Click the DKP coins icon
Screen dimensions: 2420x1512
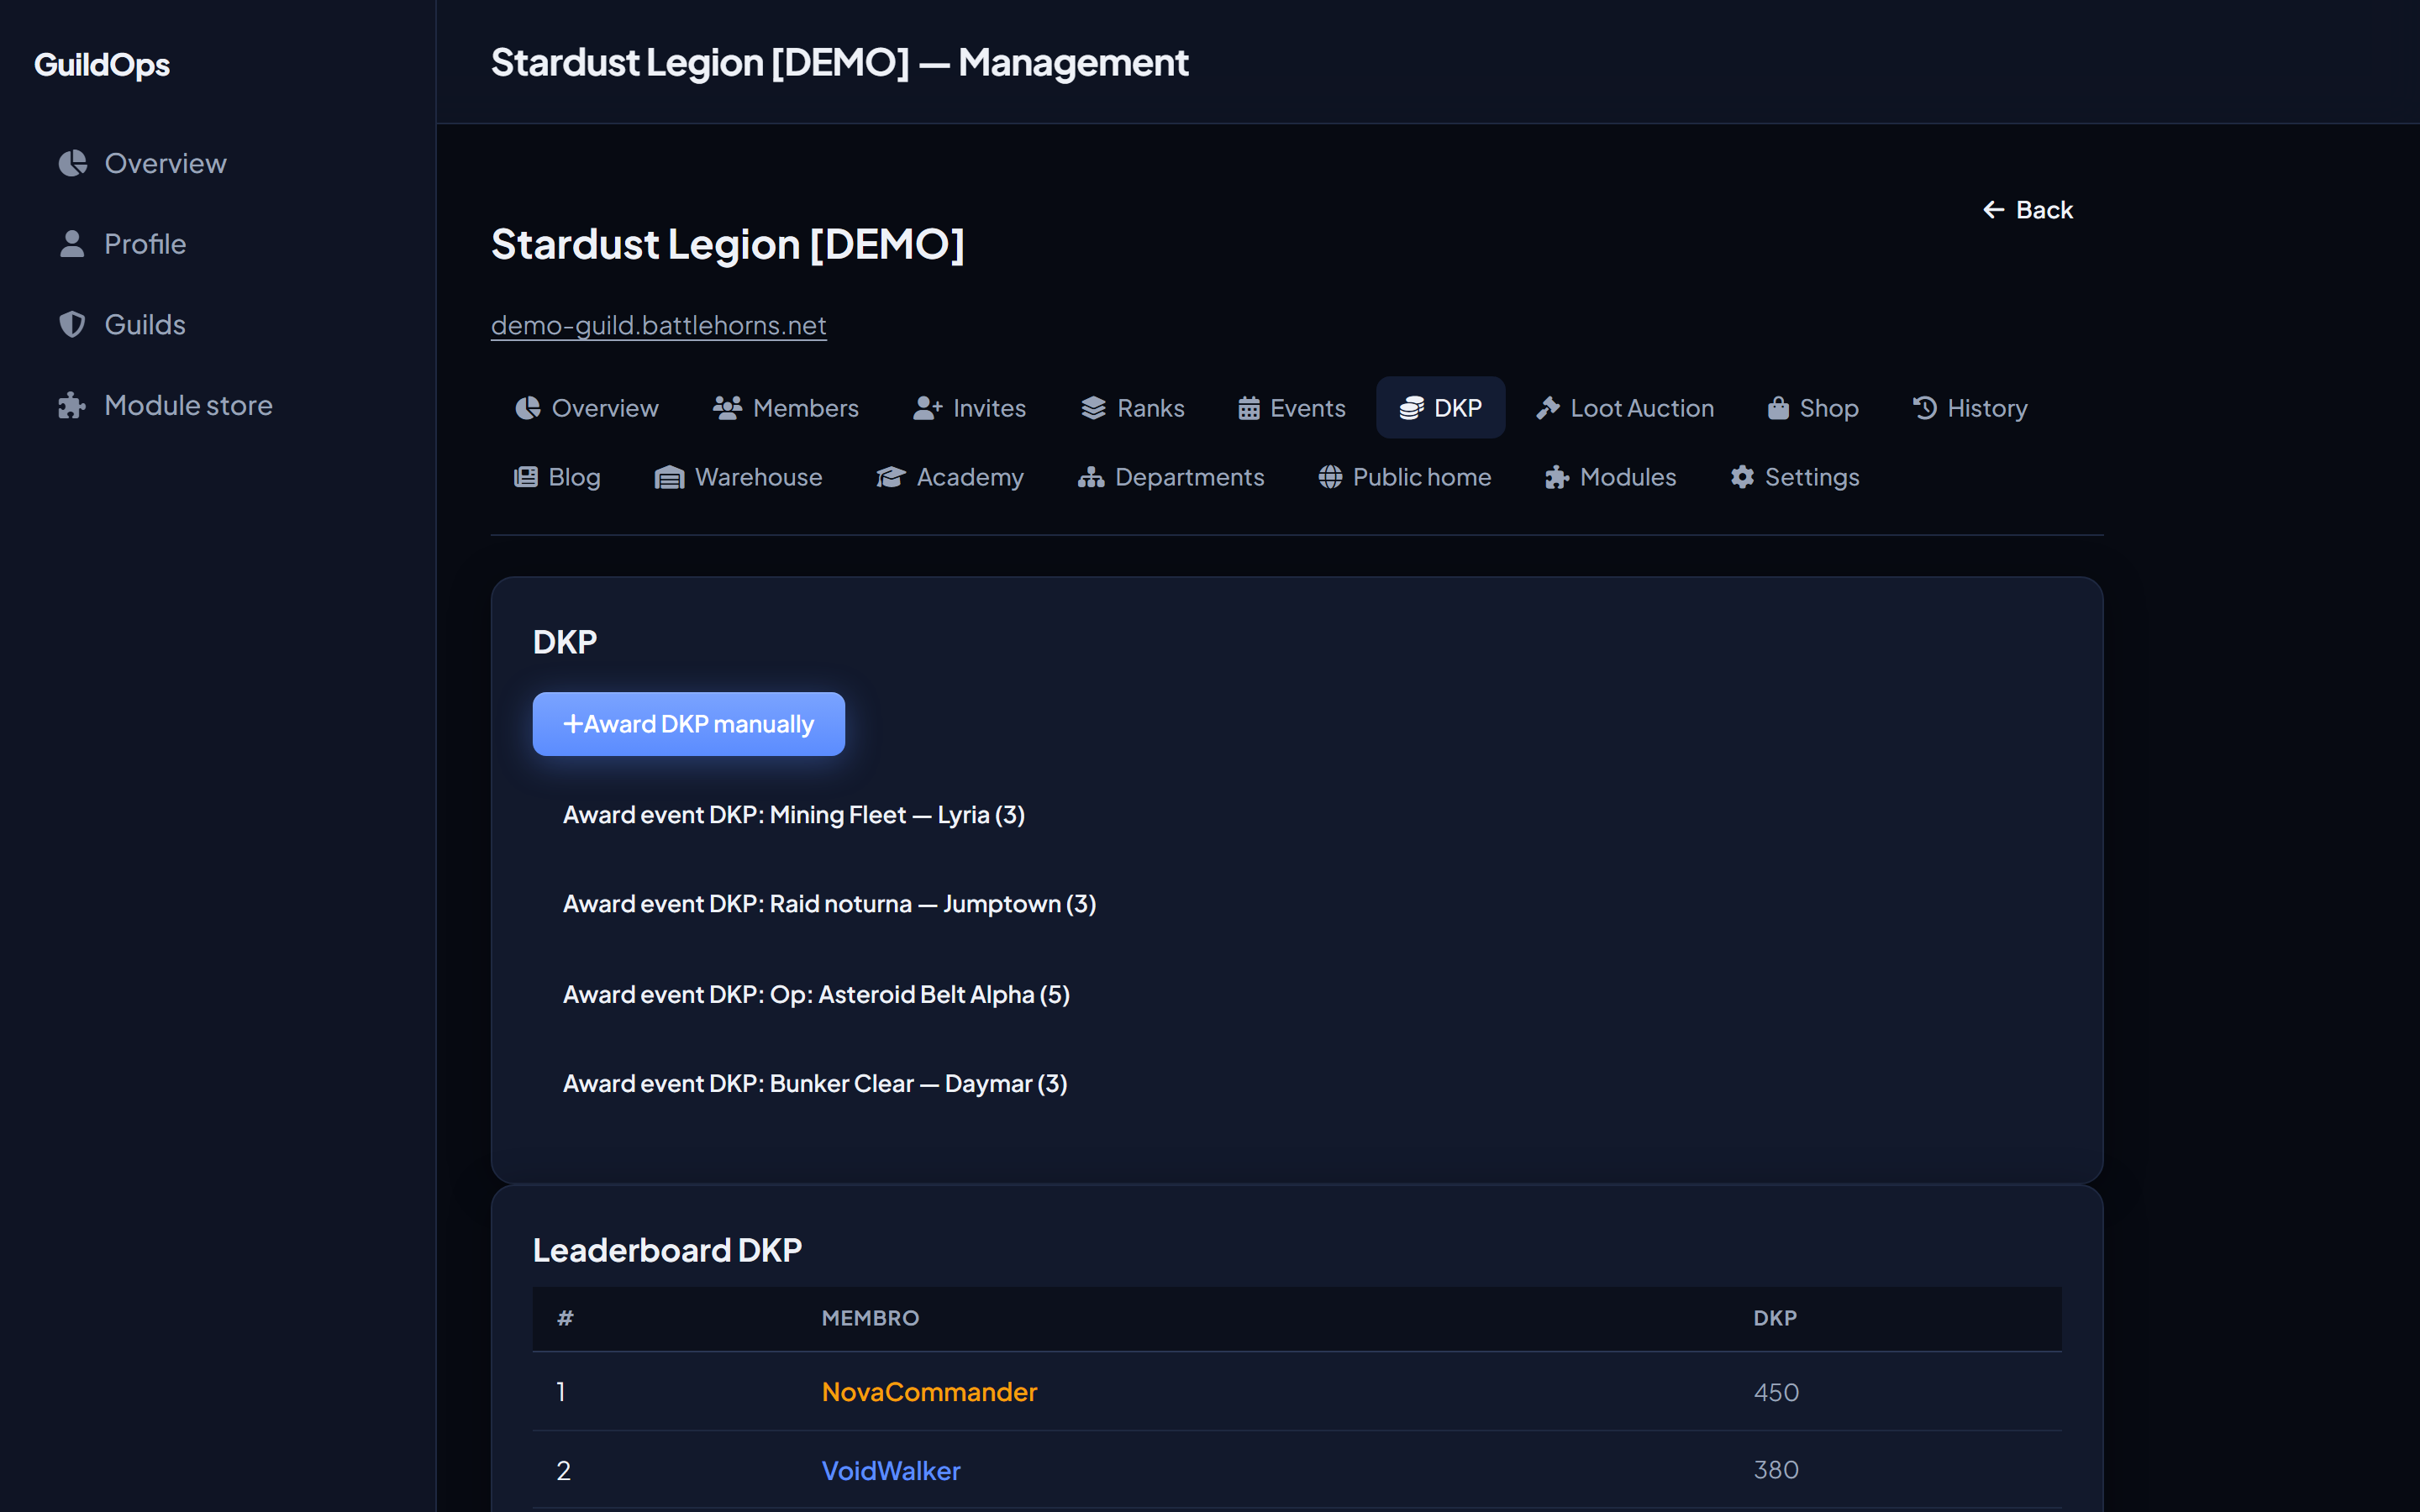1411,408
